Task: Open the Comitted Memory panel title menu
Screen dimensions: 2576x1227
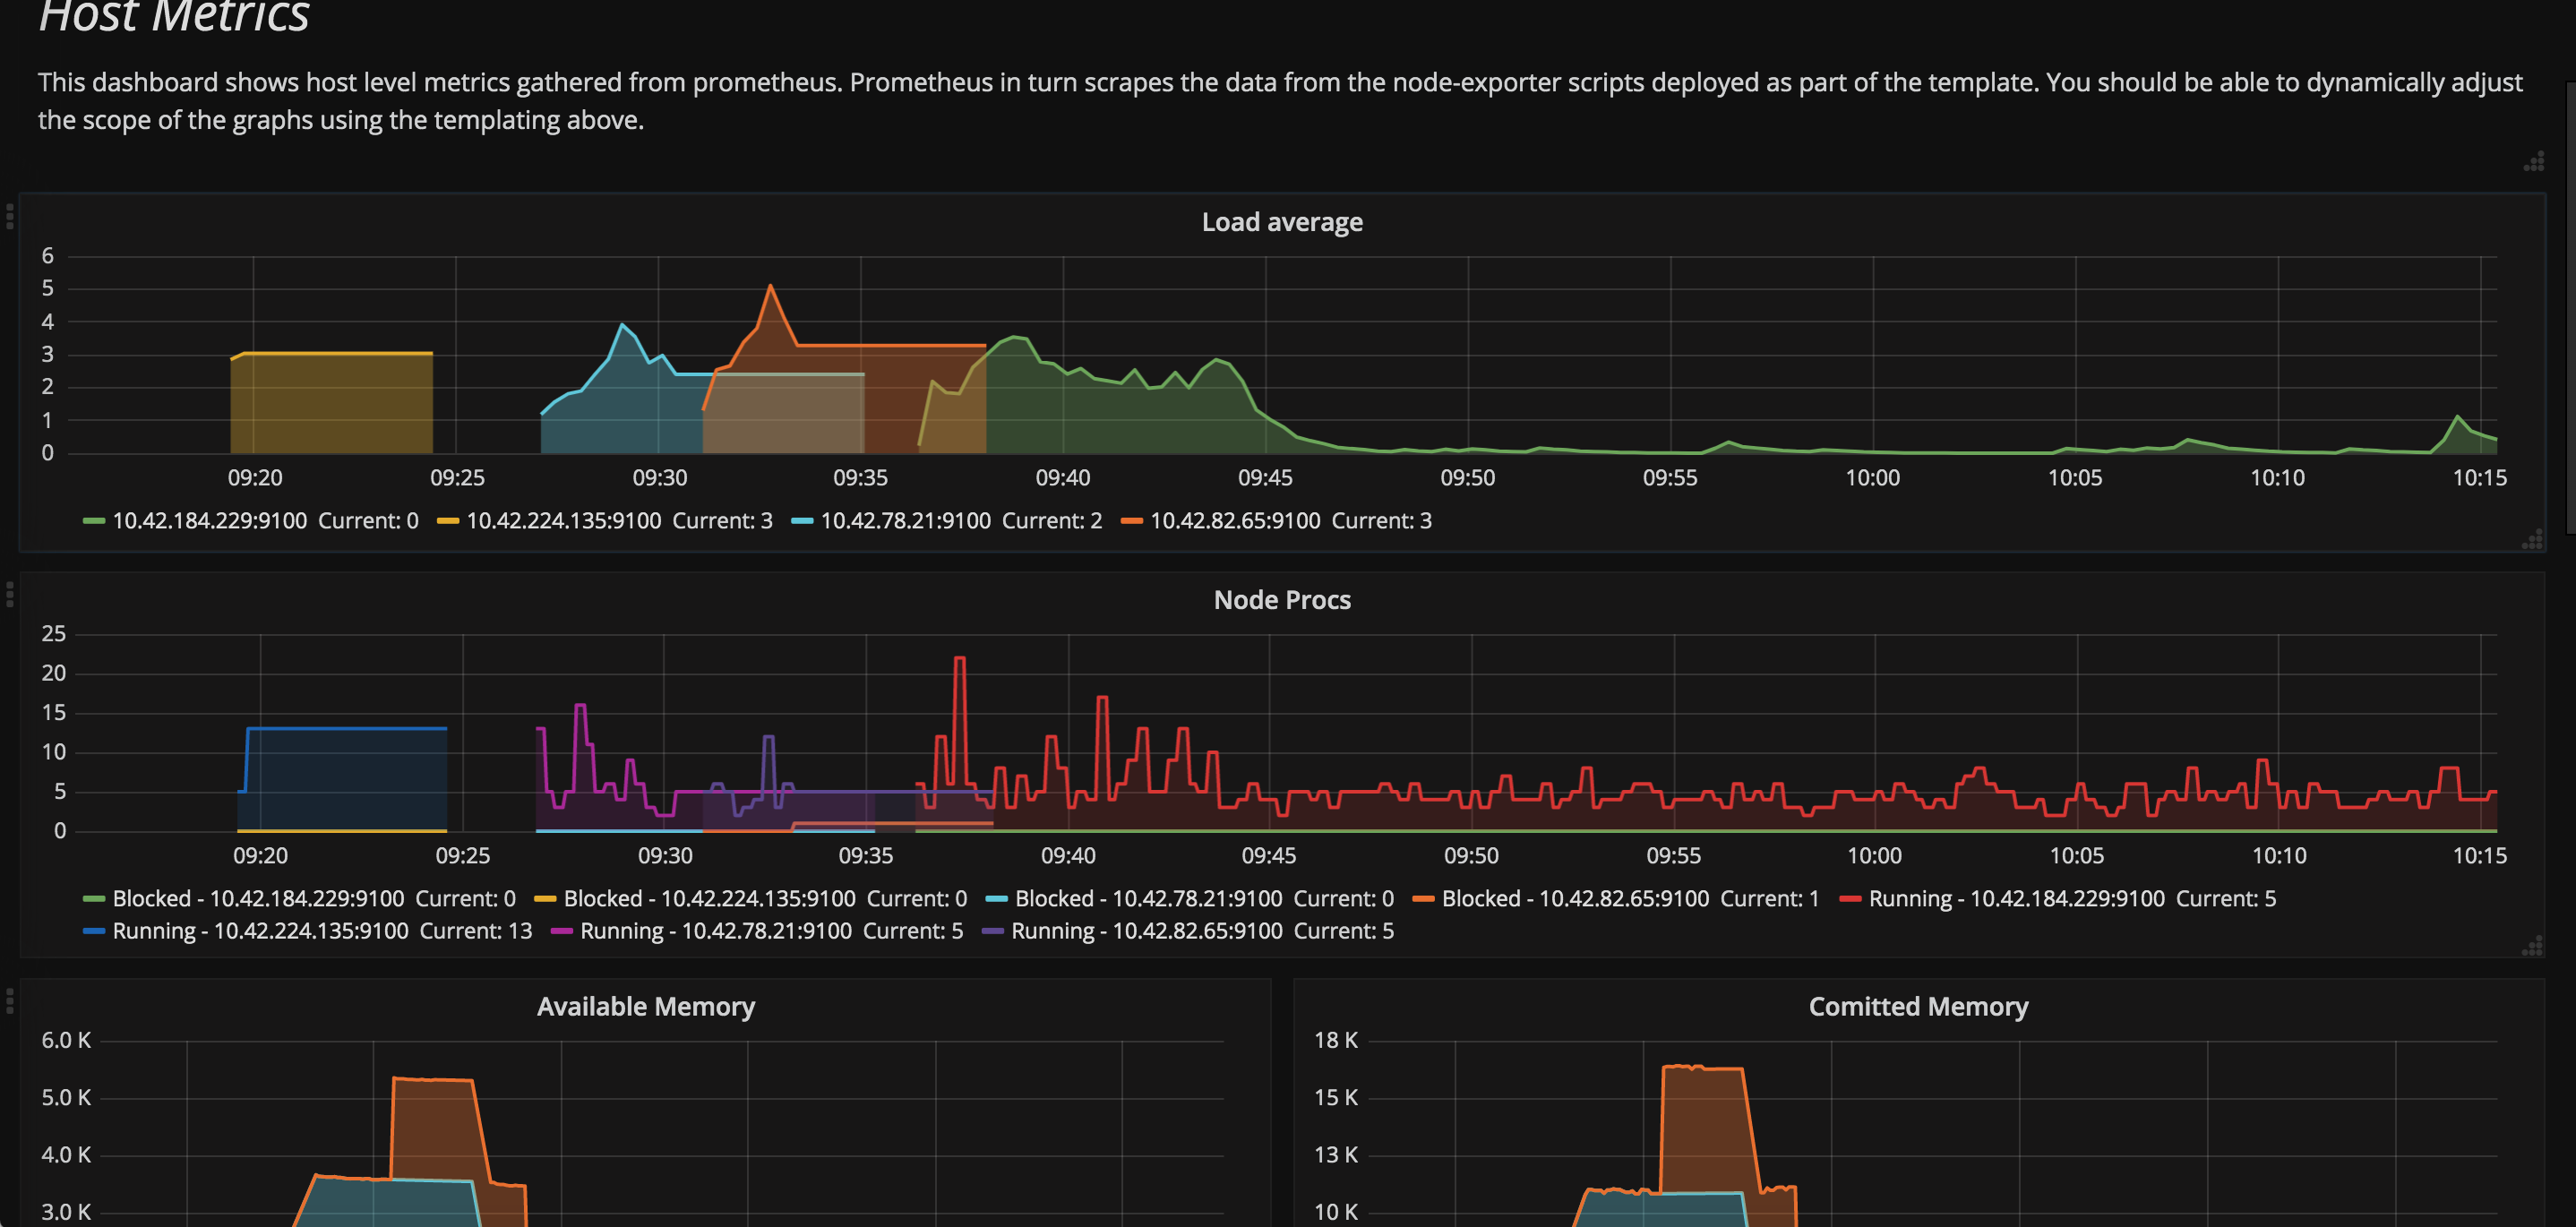Action: 1917,1007
